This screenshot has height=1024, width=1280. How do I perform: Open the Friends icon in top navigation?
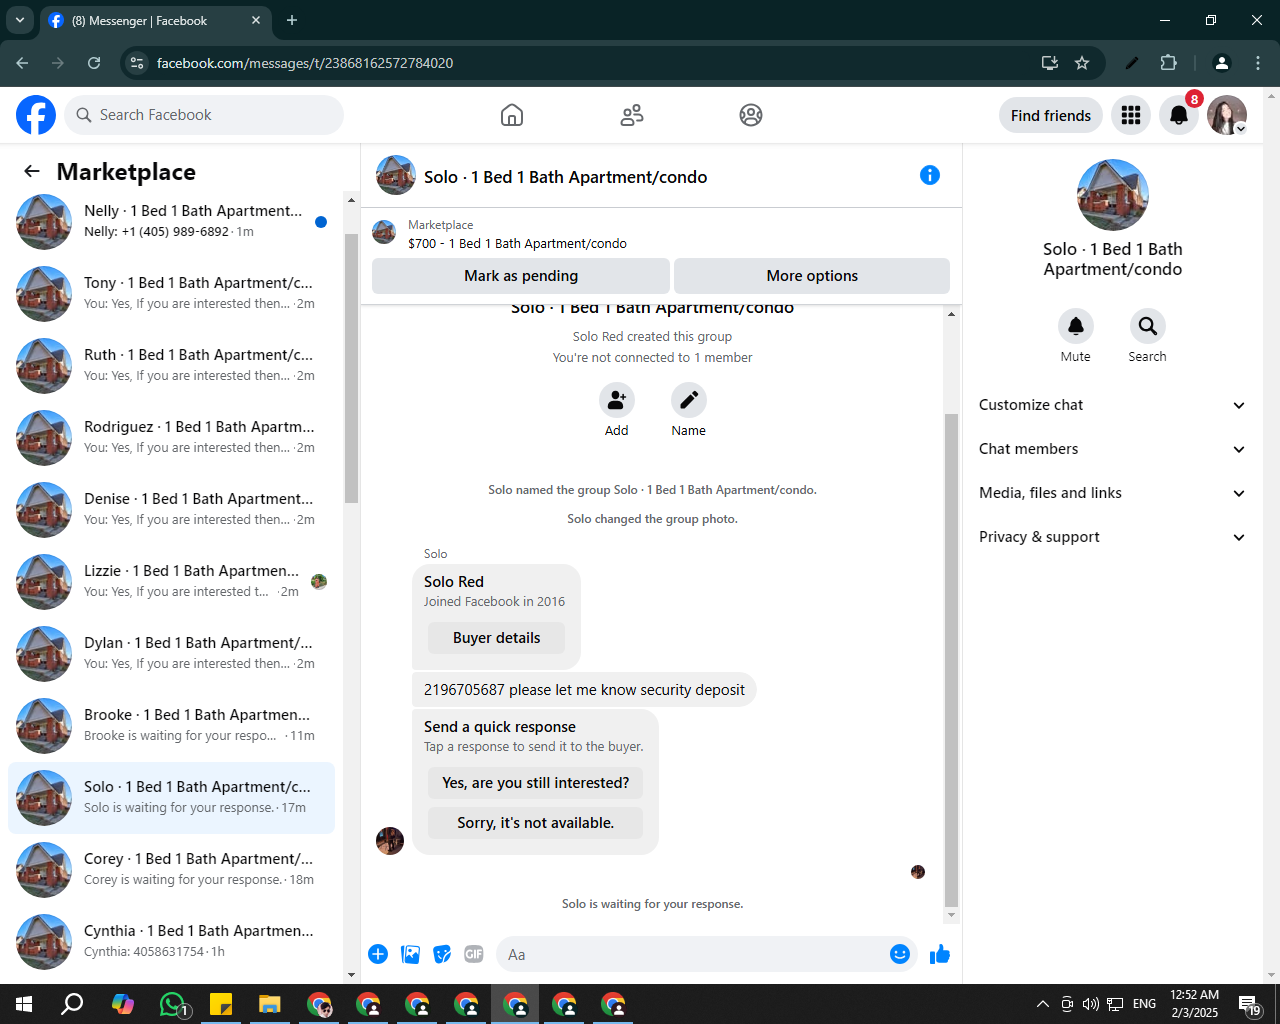(632, 115)
